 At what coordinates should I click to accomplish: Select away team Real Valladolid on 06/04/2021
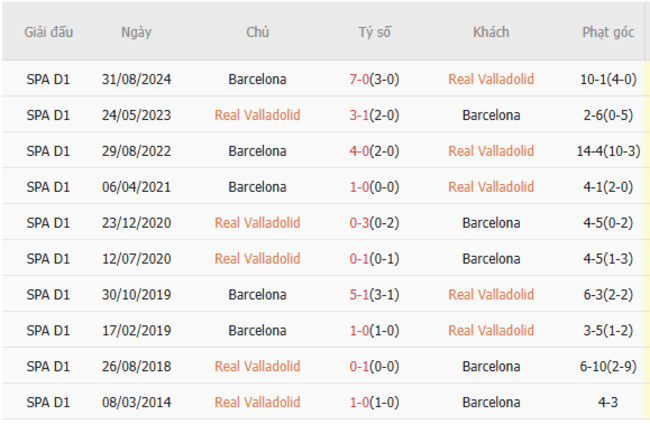[491, 187]
